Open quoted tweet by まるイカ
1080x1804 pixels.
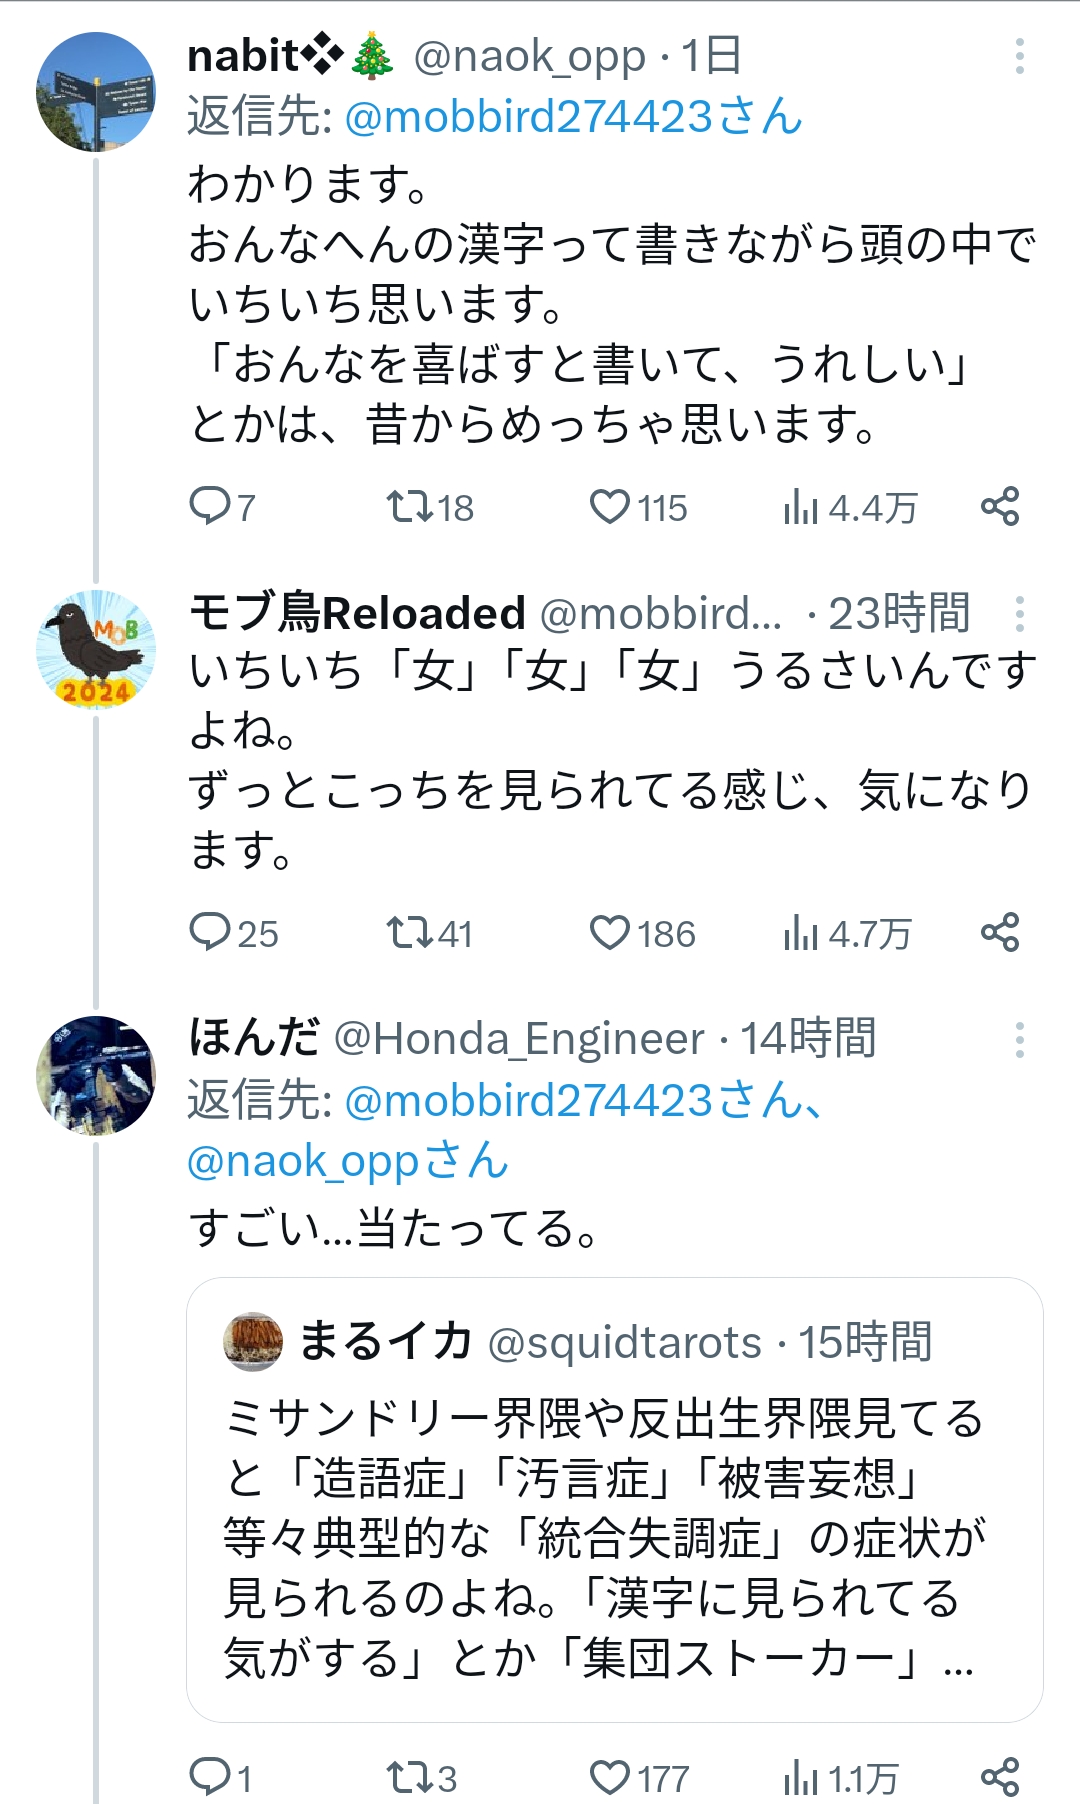point(615,1499)
